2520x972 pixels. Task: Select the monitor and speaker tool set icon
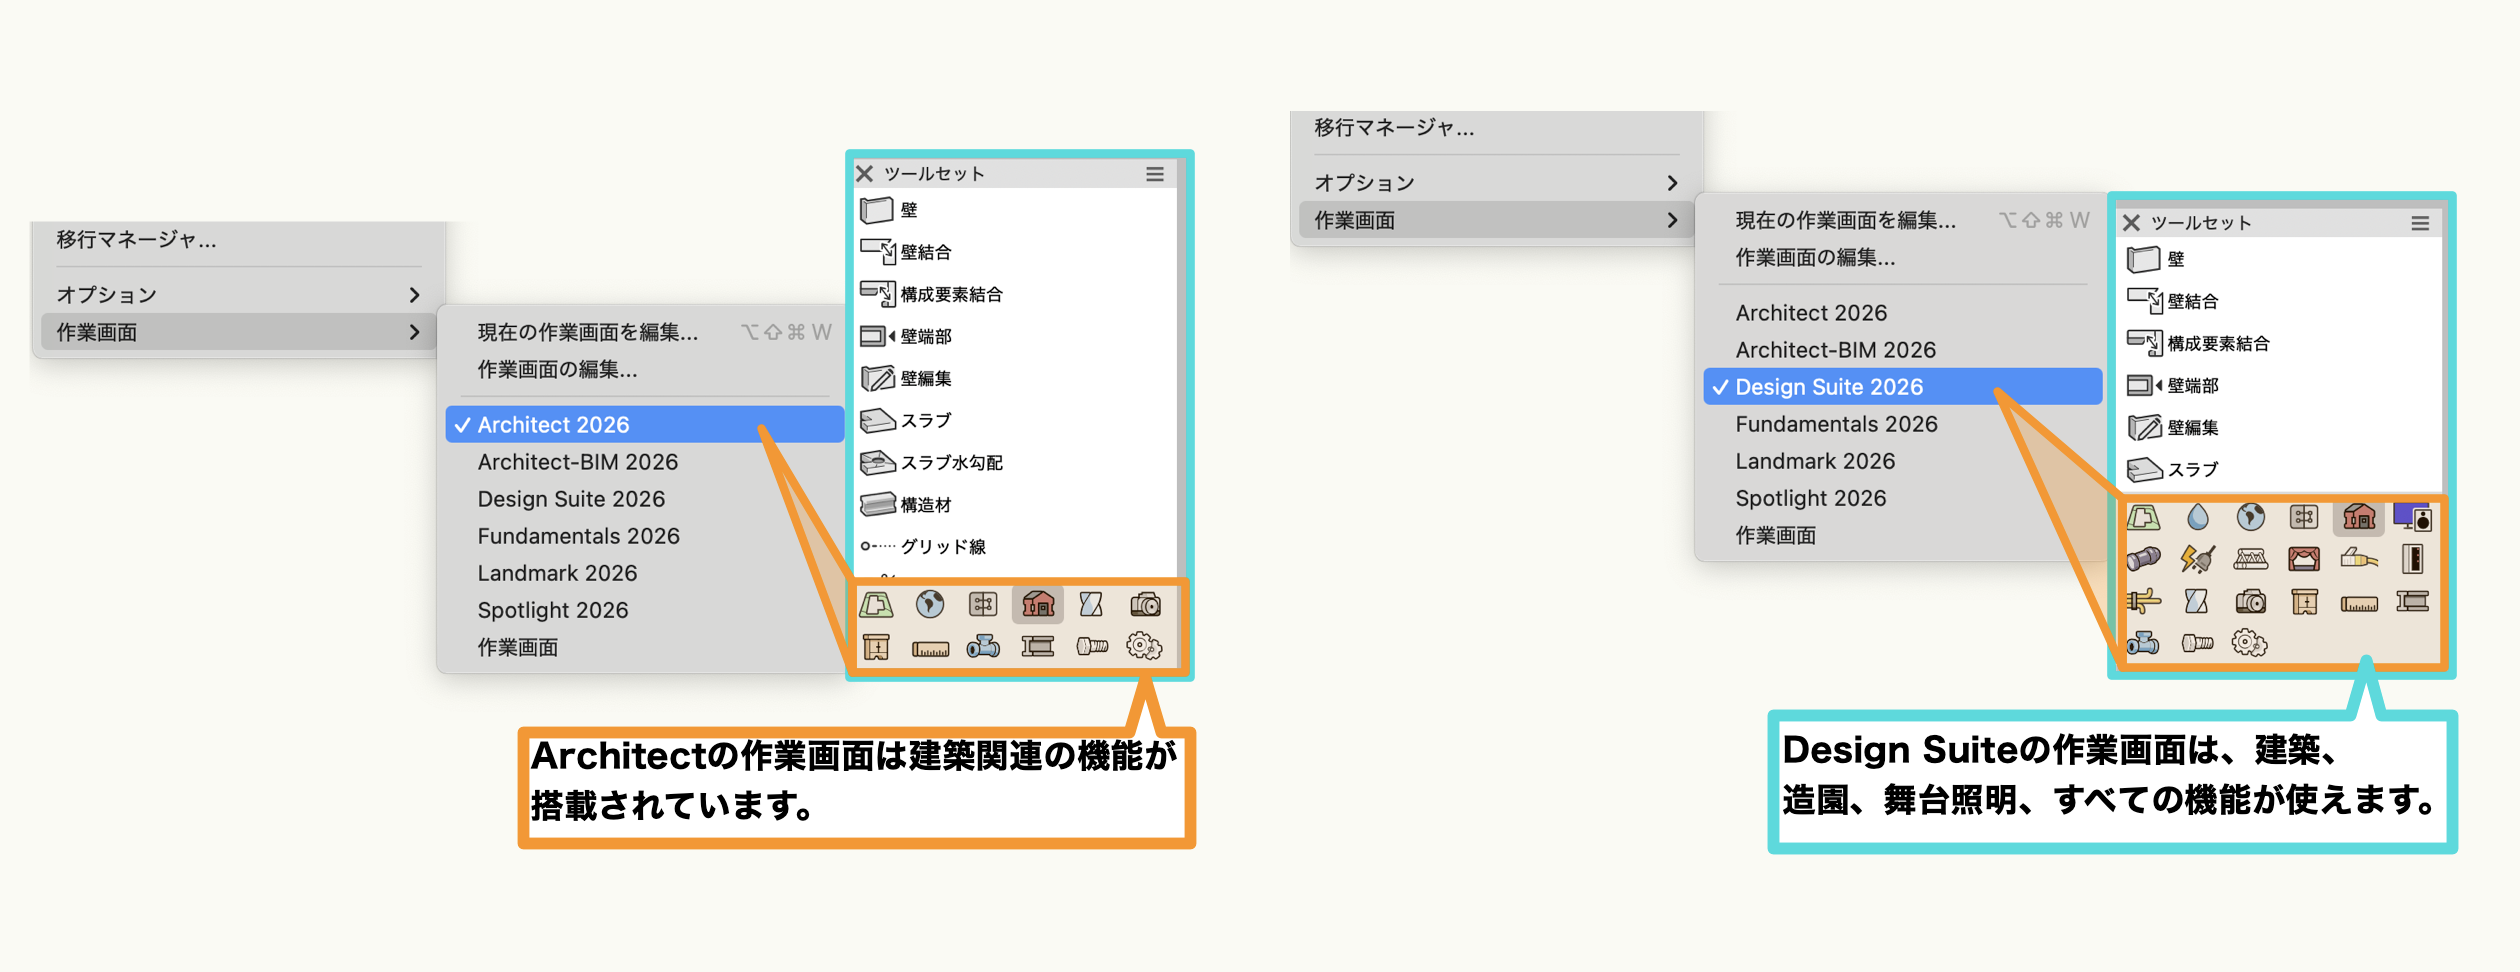coord(2412,517)
